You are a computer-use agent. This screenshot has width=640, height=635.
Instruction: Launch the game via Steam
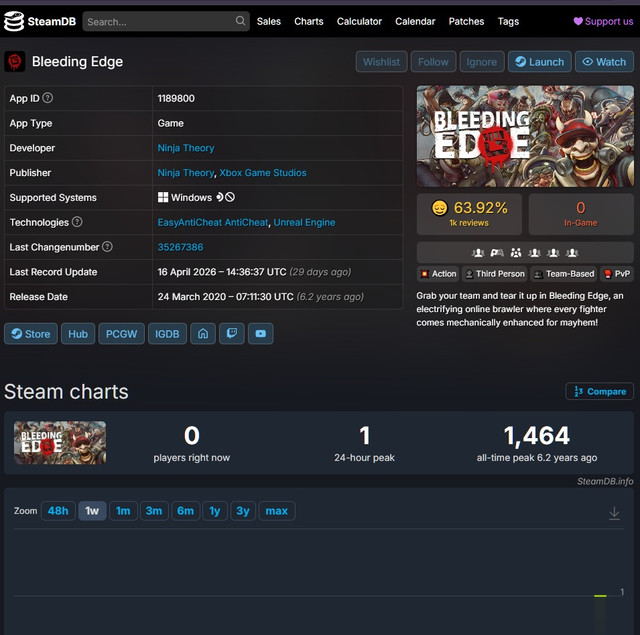pos(540,62)
